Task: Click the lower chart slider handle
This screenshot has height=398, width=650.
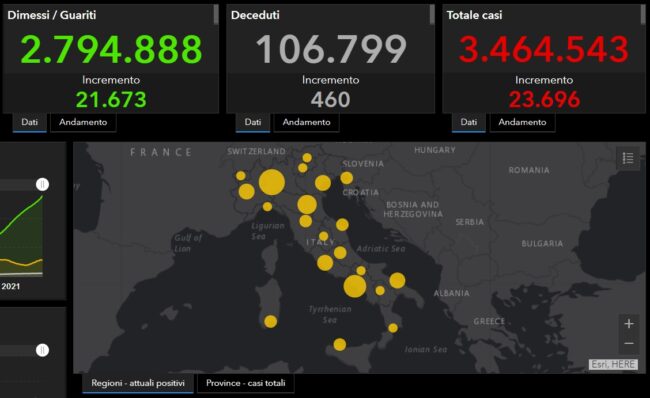Action: click(x=42, y=350)
